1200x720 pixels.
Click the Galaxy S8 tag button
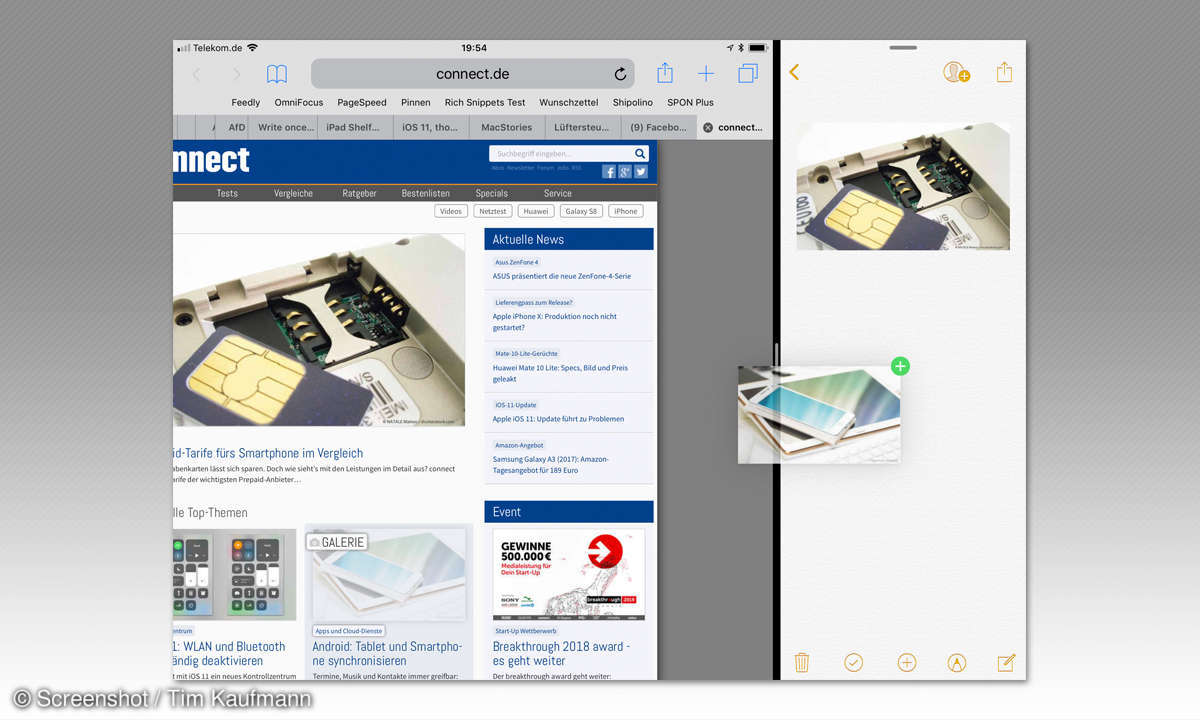[x=581, y=211]
